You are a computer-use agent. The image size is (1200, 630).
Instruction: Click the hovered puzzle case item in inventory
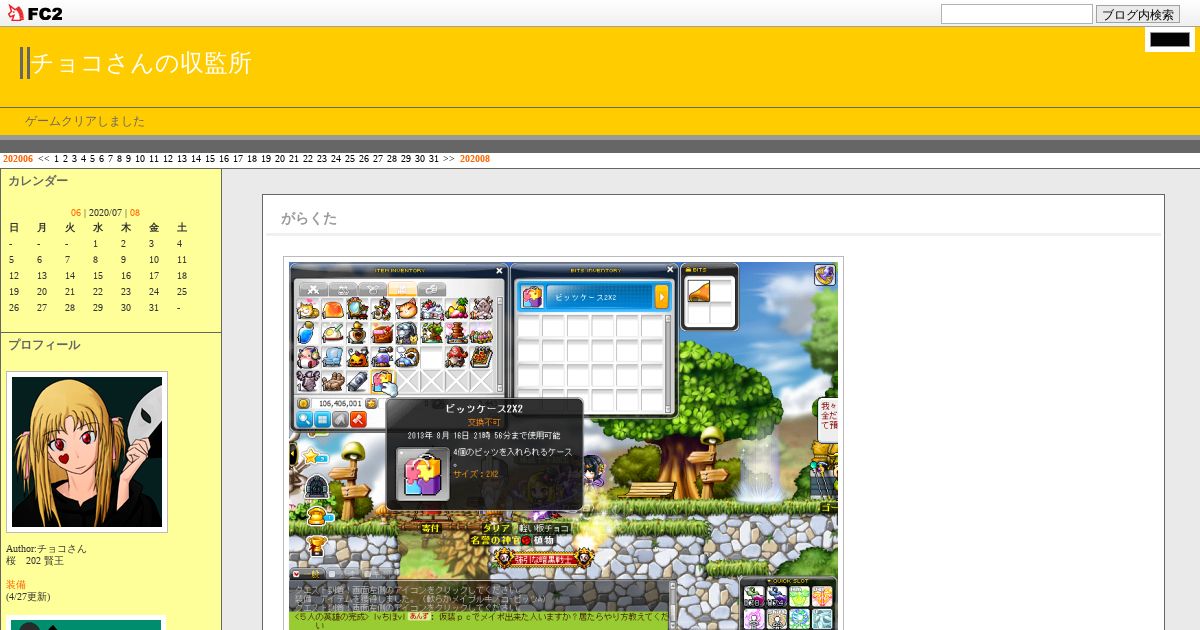tap(382, 381)
